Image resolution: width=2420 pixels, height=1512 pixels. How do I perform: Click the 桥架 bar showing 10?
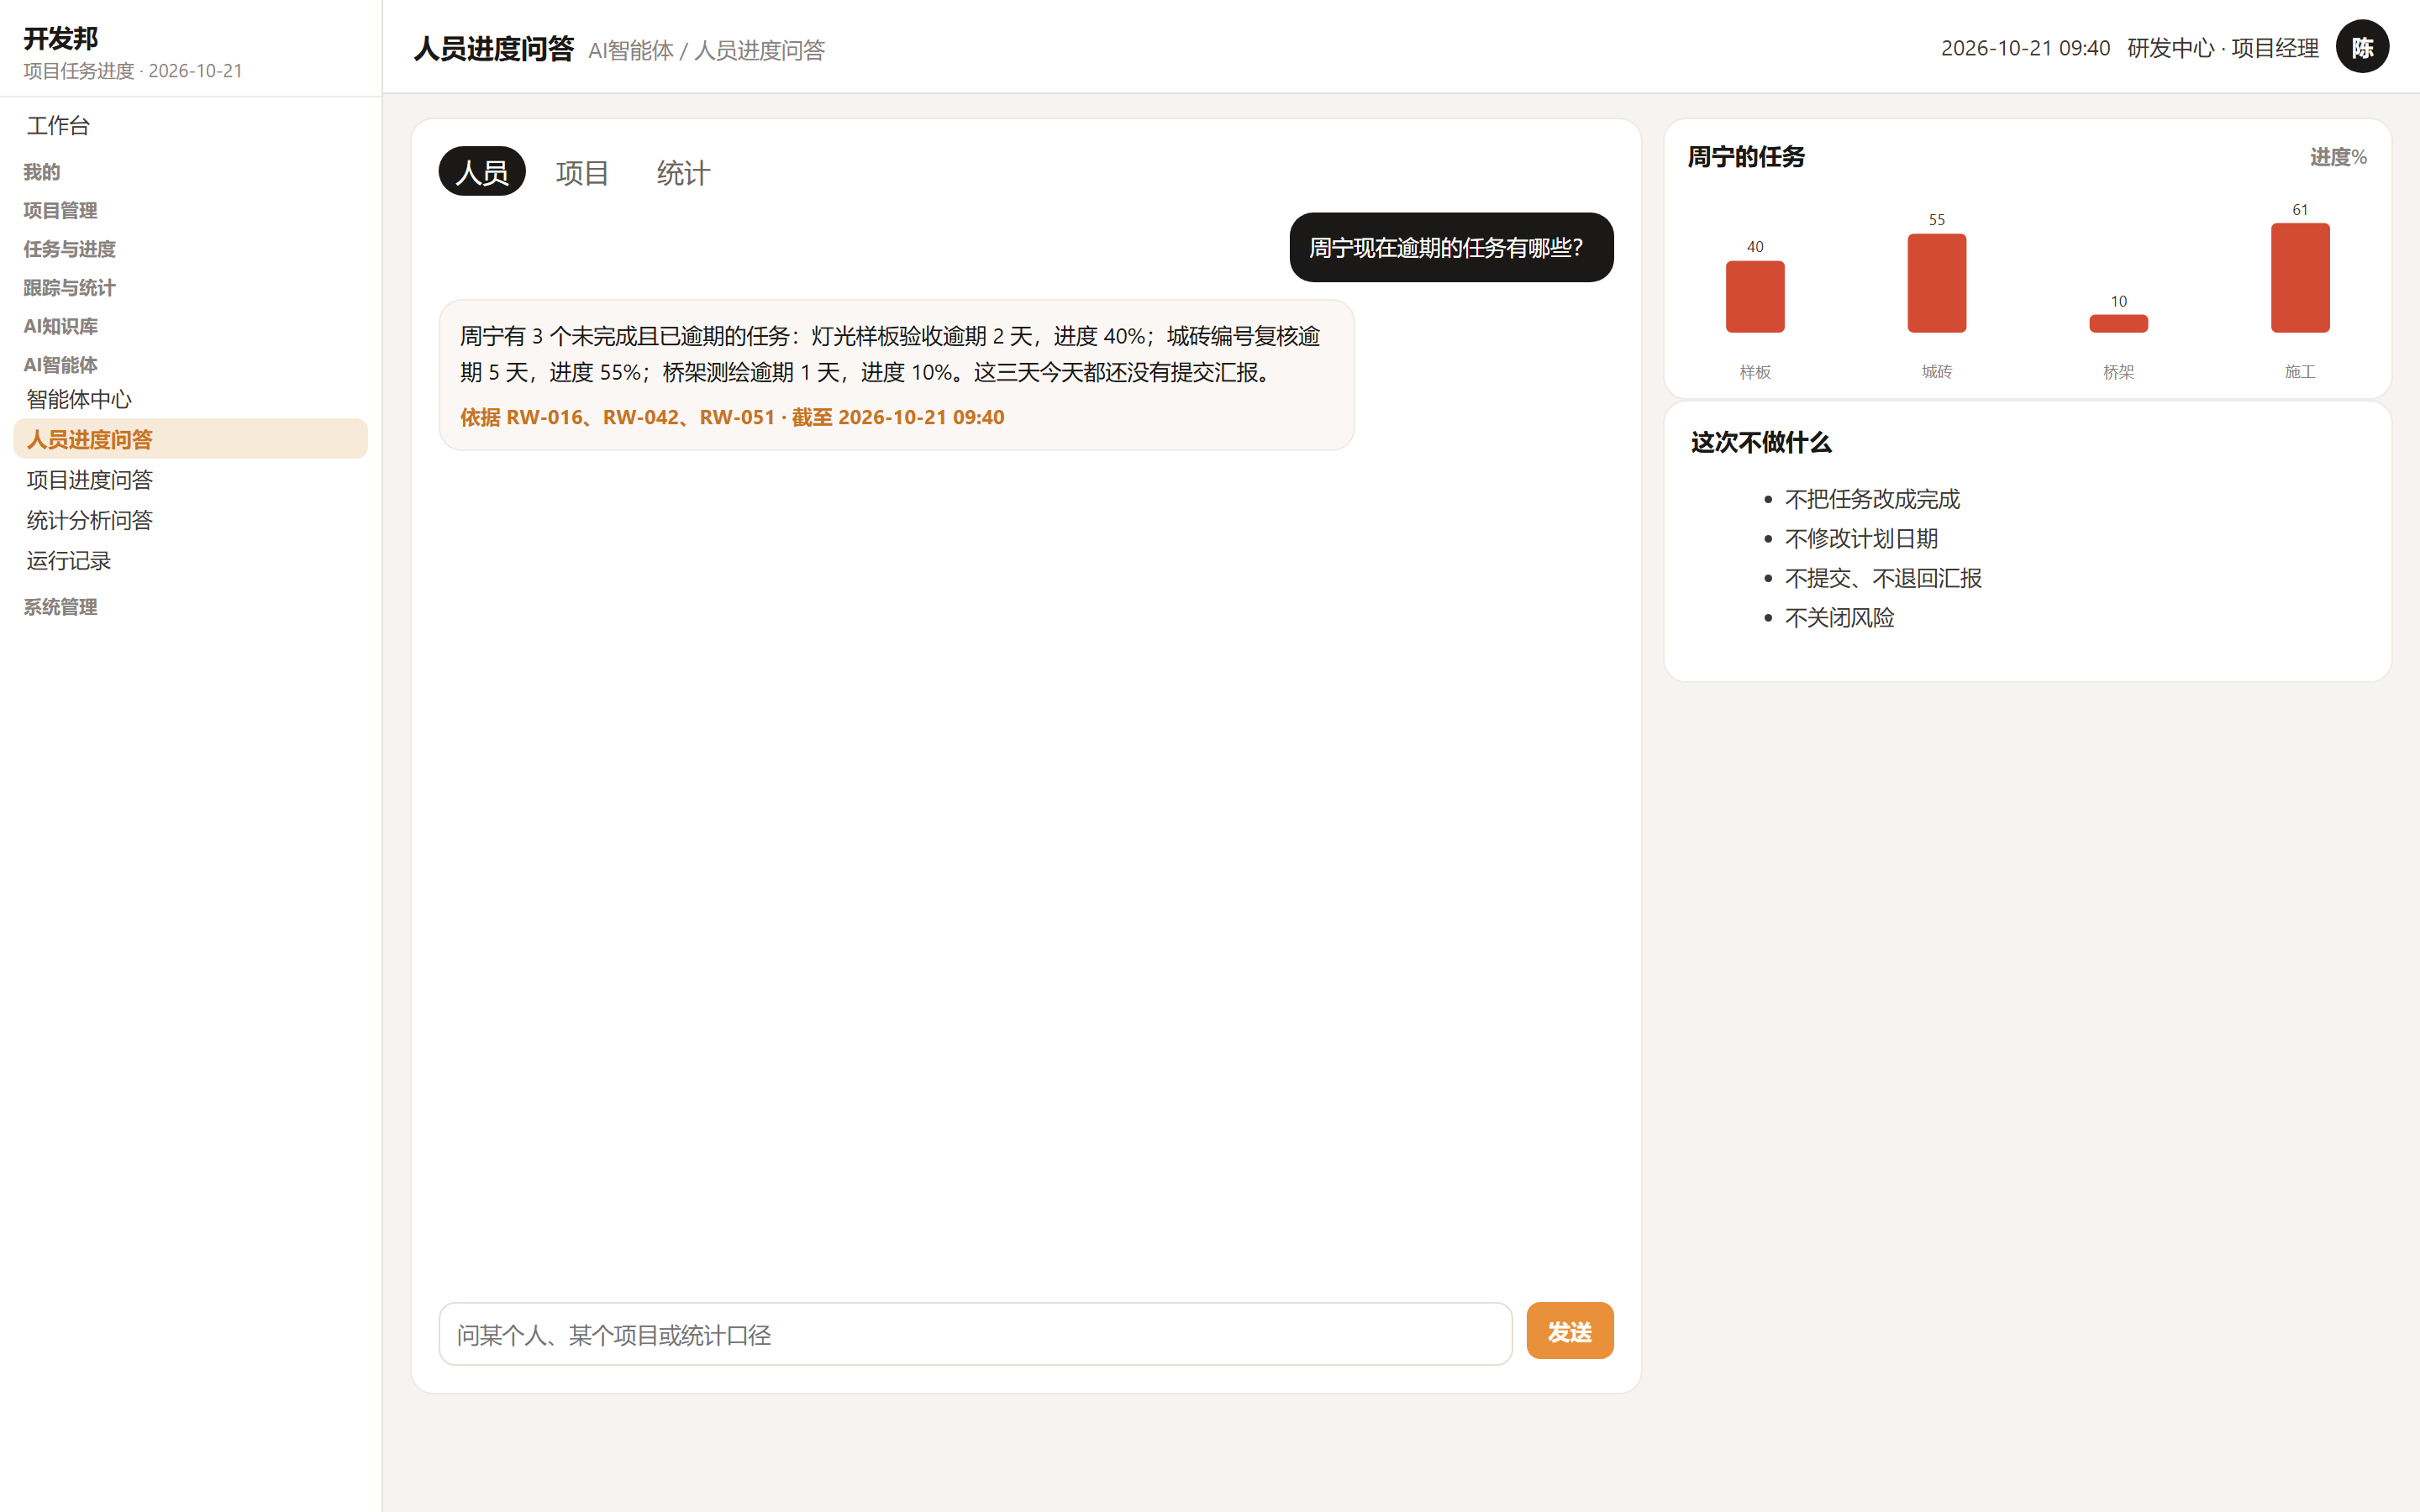click(2118, 324)
